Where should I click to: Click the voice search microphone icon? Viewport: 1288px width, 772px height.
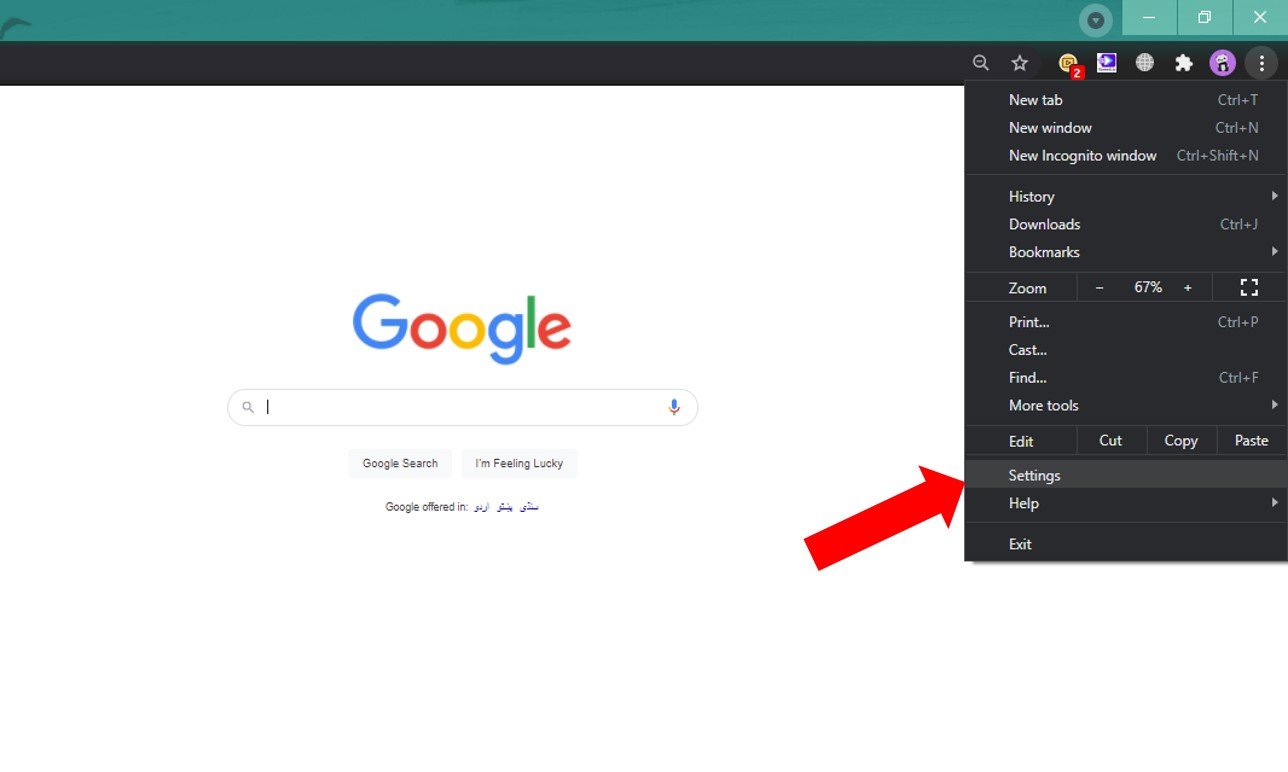(674, 407)
